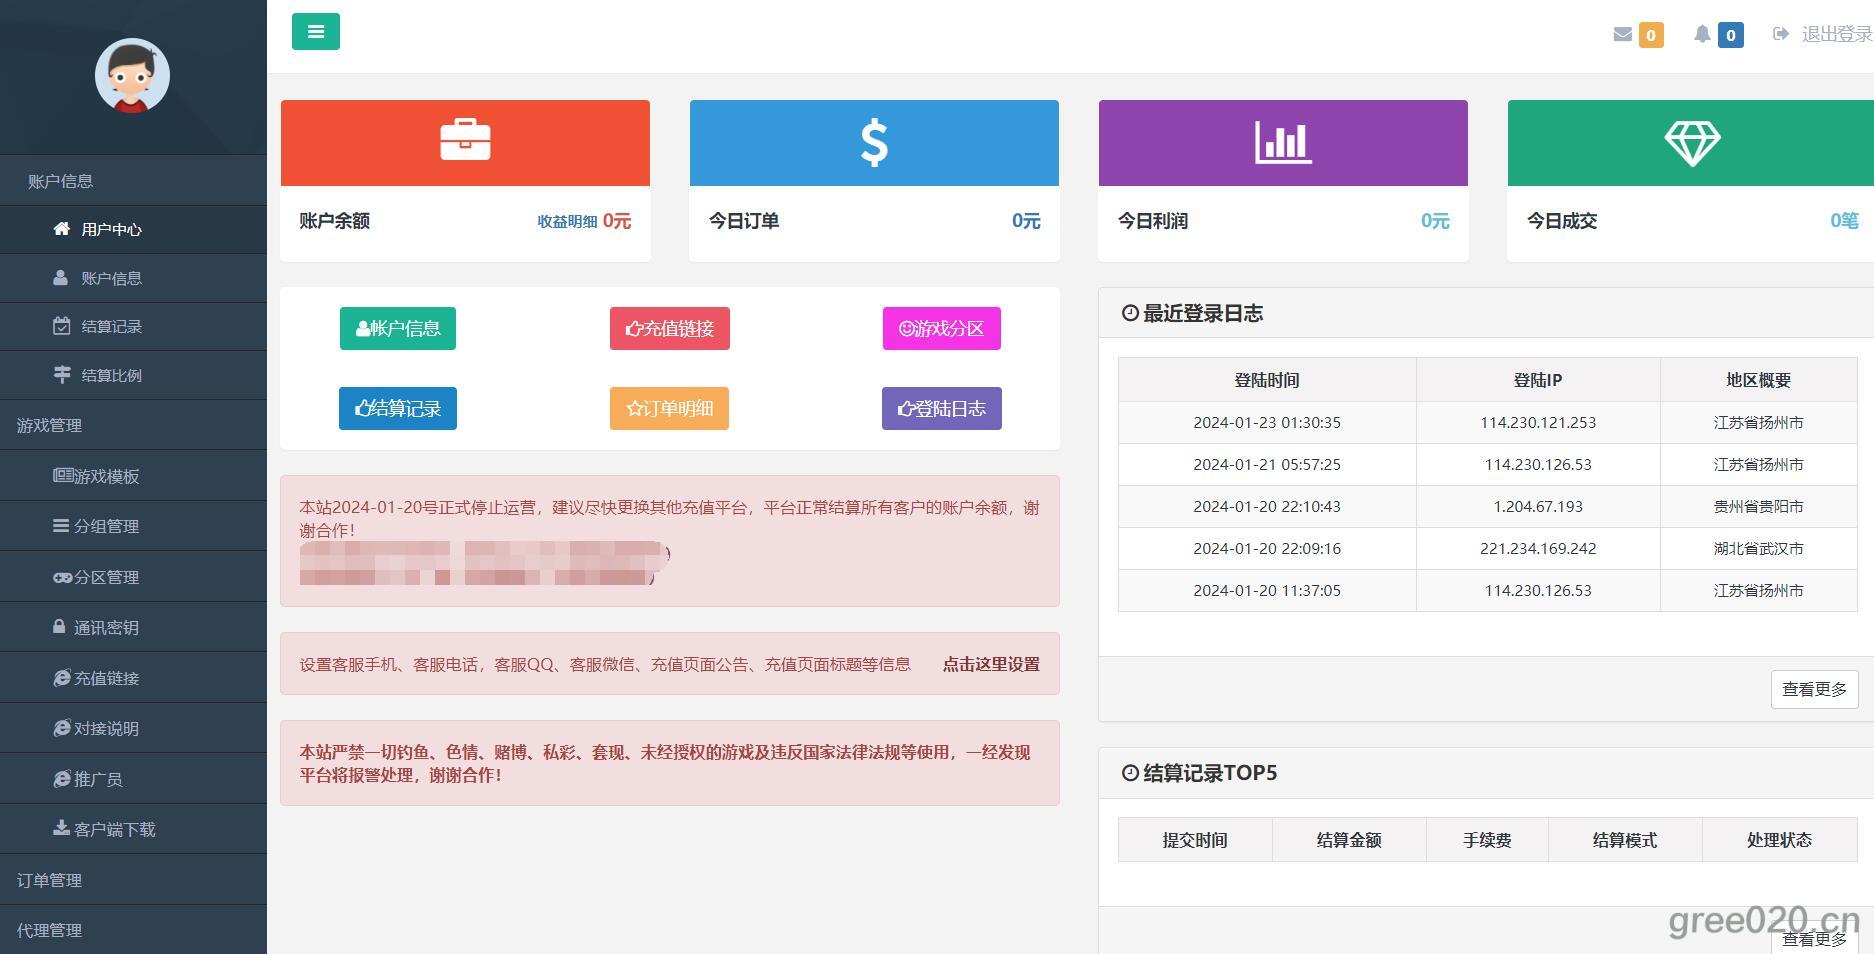Image resolution: width=1874 pixels, height=954 pixels.
Task: Open 结算记录 in the sidebar menu
Action: point(111,327)
